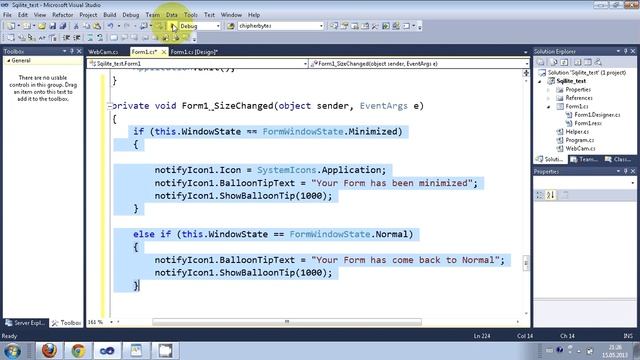Click the Paste icon in the toolbar
The width and height of the screenshot is (640, 360).
(97, 26)
